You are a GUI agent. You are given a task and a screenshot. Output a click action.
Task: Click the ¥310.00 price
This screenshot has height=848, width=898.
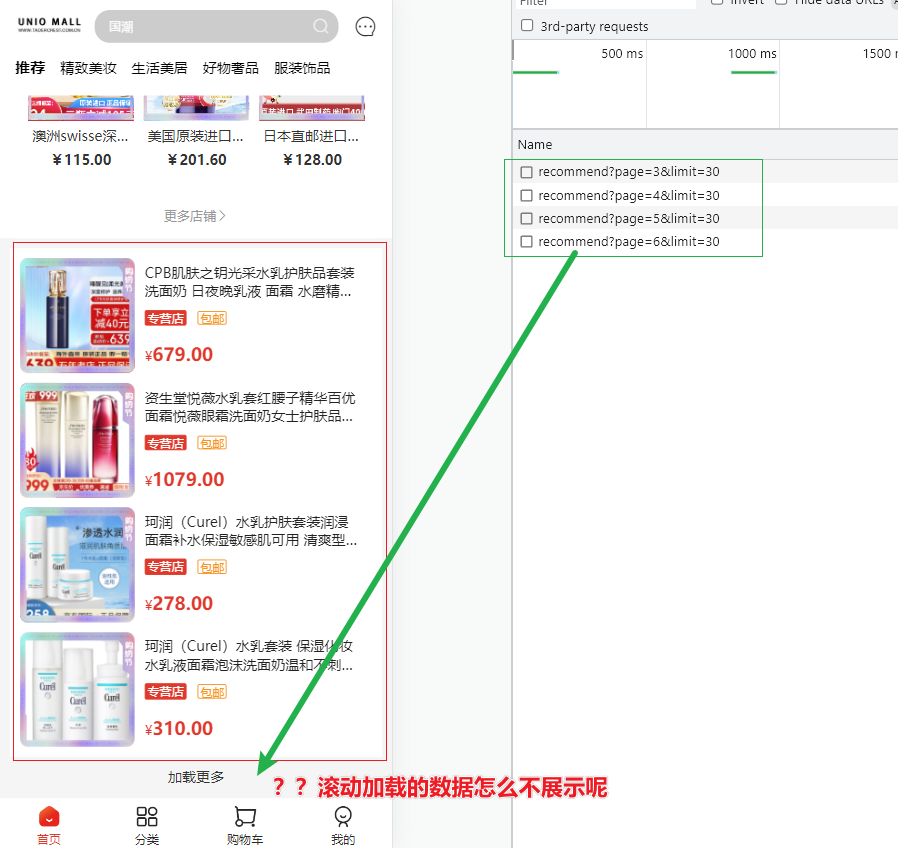[x=179, y=728]
